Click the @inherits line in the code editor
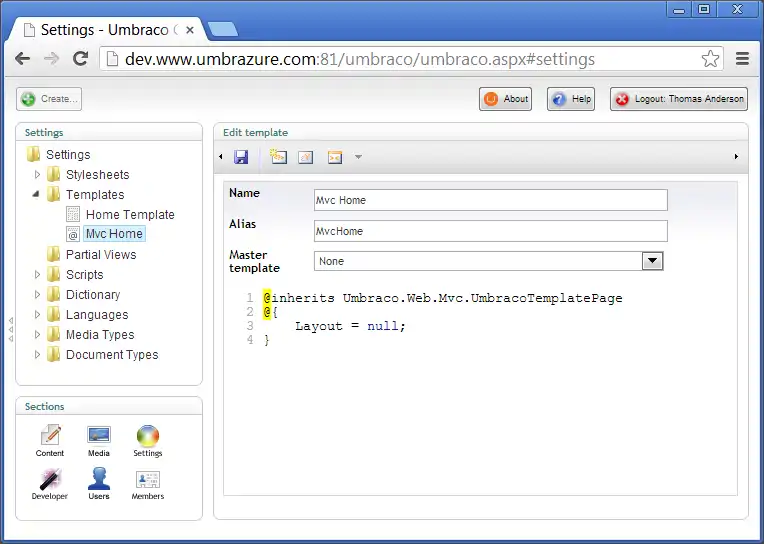 (442, 298)
